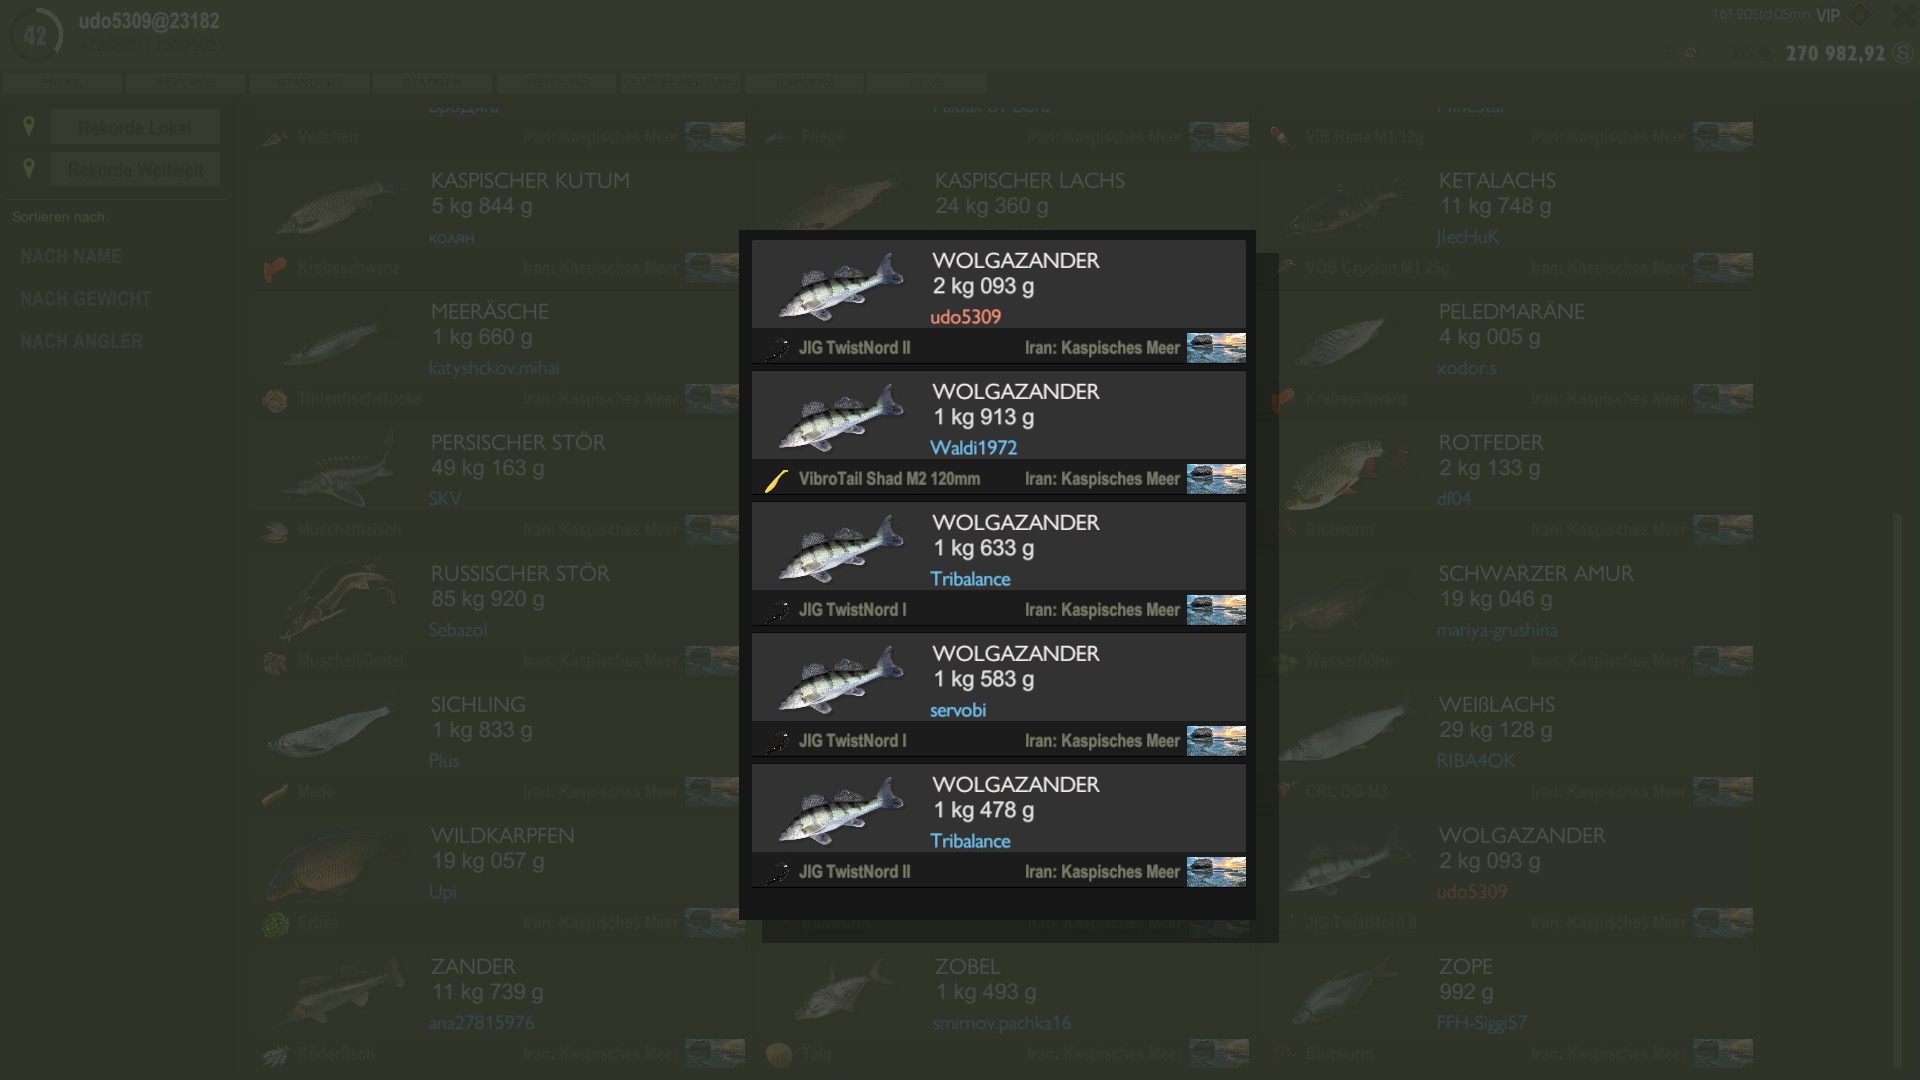1920x1080 pixels.
Task: Open katyshckov.mihai's profile under Meeräsche
Action: (x=494, y=368)
